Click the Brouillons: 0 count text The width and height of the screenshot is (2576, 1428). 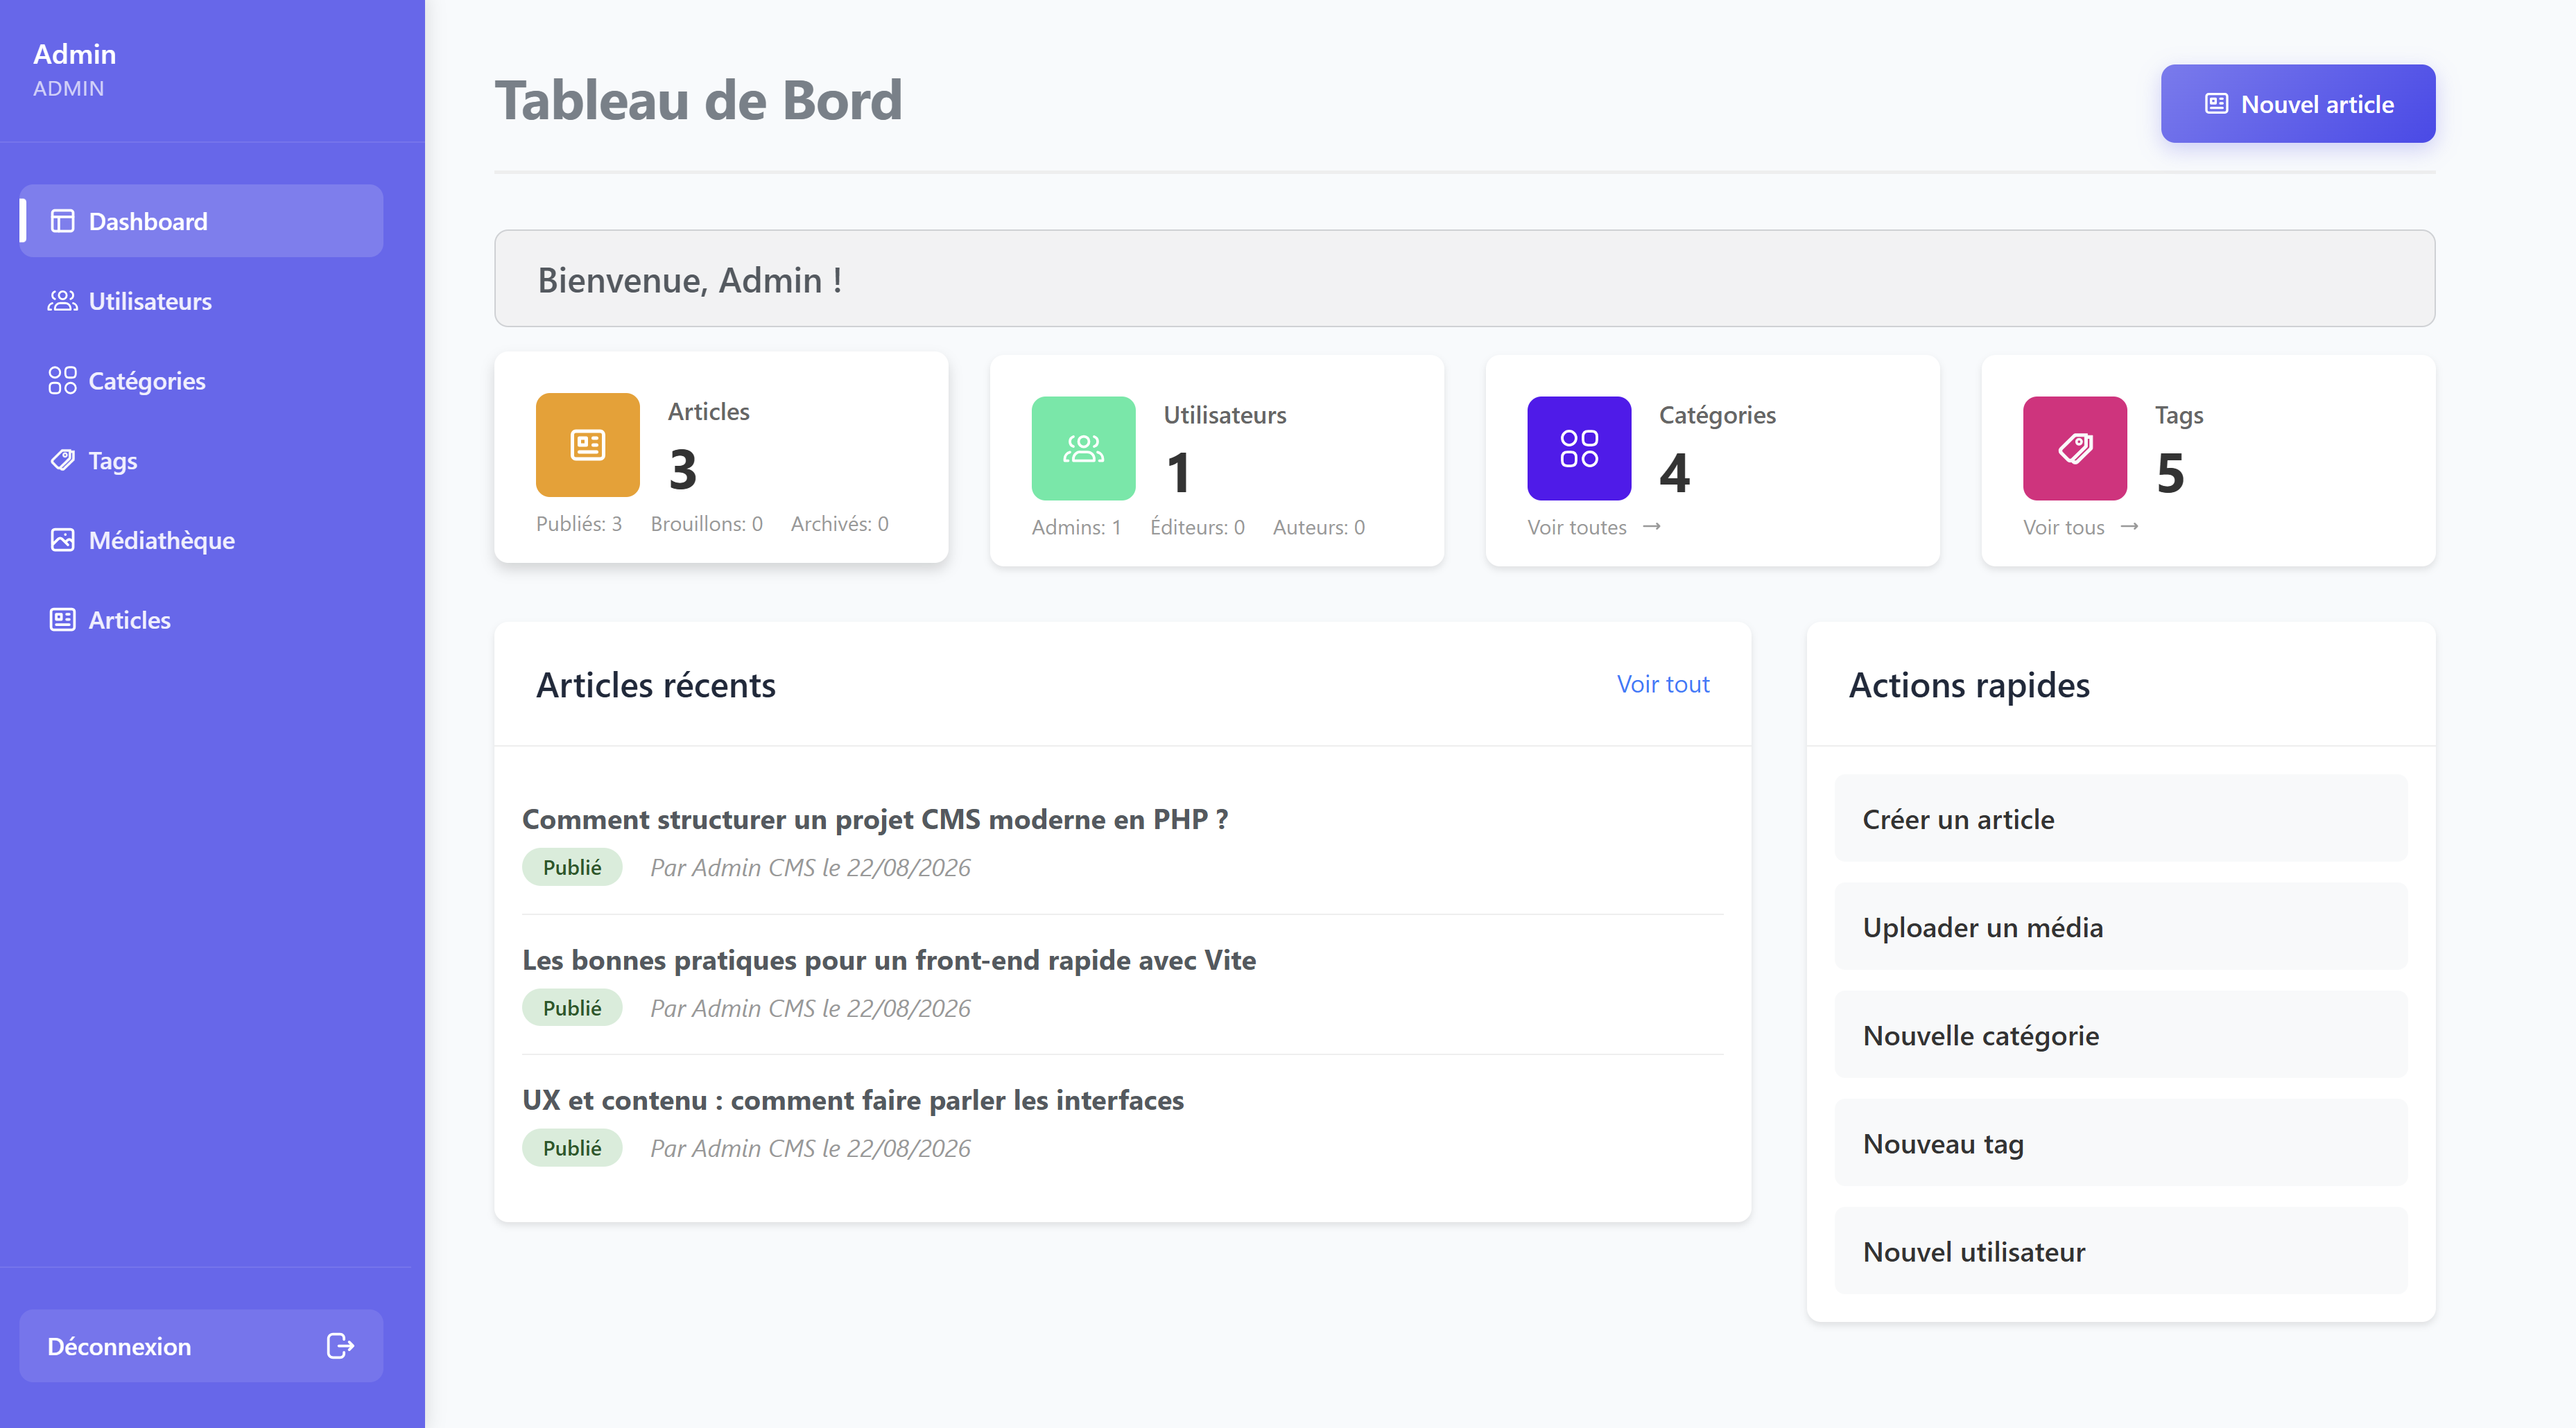coord(707,524)
